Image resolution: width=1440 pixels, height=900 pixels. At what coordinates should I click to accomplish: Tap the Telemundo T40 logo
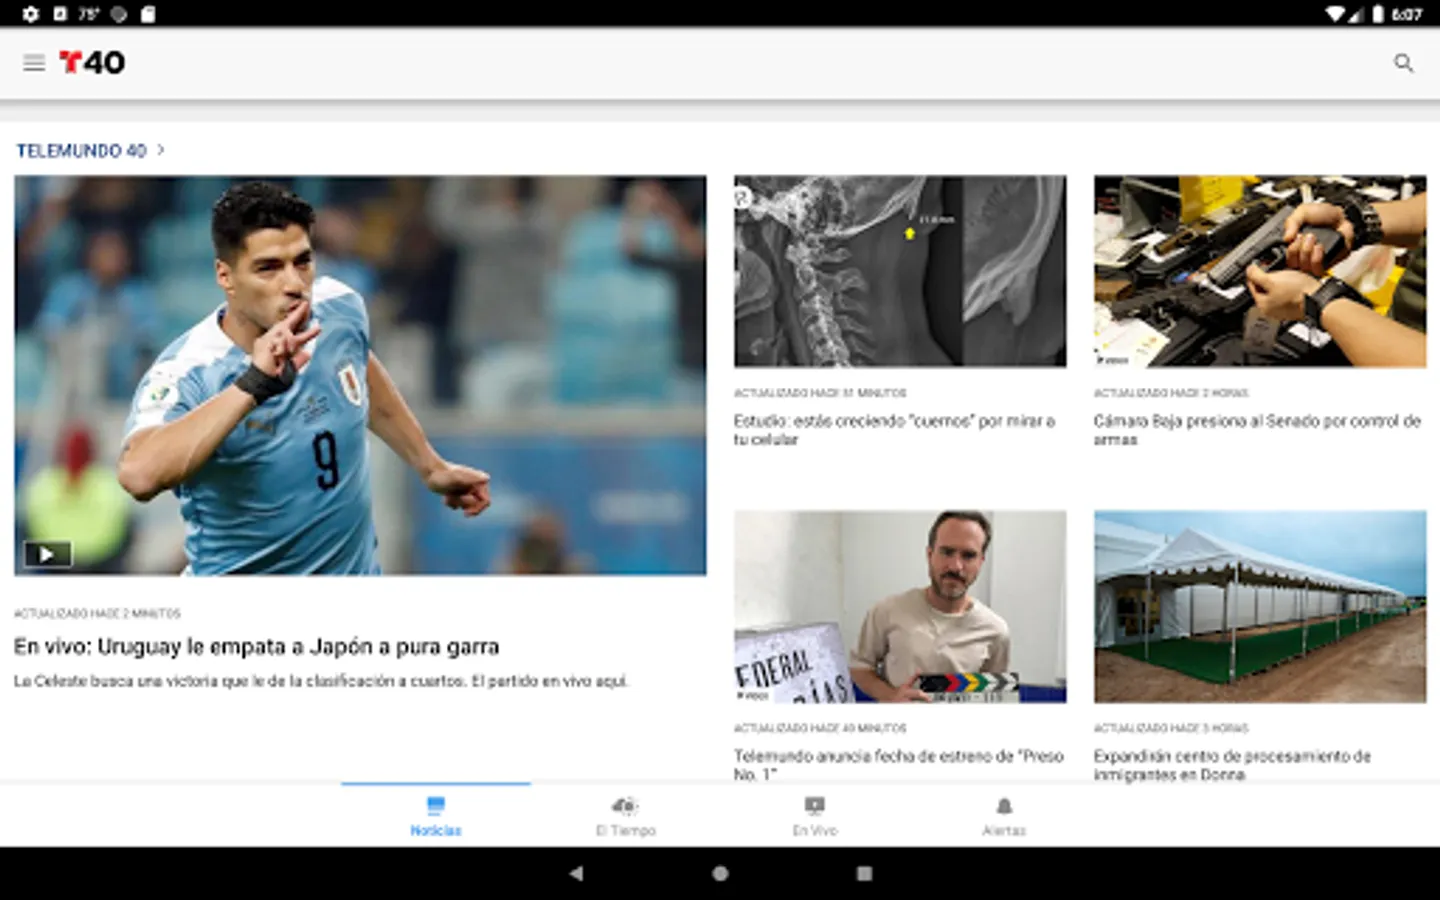[92, 63]
